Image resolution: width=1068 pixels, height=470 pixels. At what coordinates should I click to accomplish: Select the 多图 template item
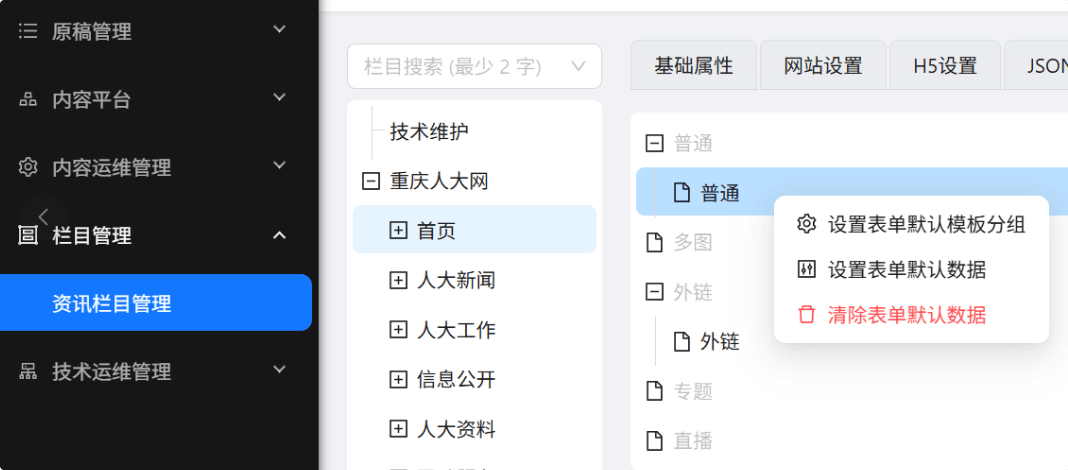pos(692,242)
